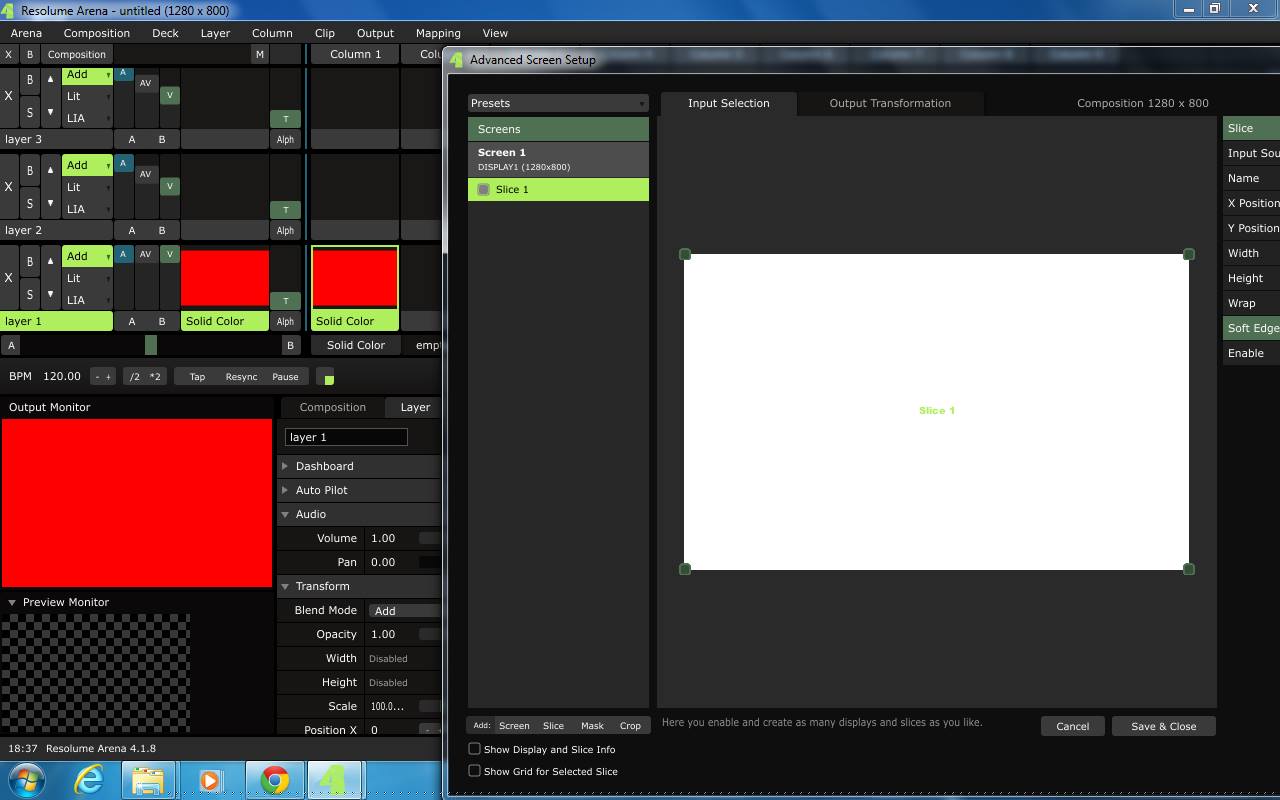1280x800 pixels.
Task: Expand the Dashboard section
Action: pyautogui.click(x=324, y=466)
